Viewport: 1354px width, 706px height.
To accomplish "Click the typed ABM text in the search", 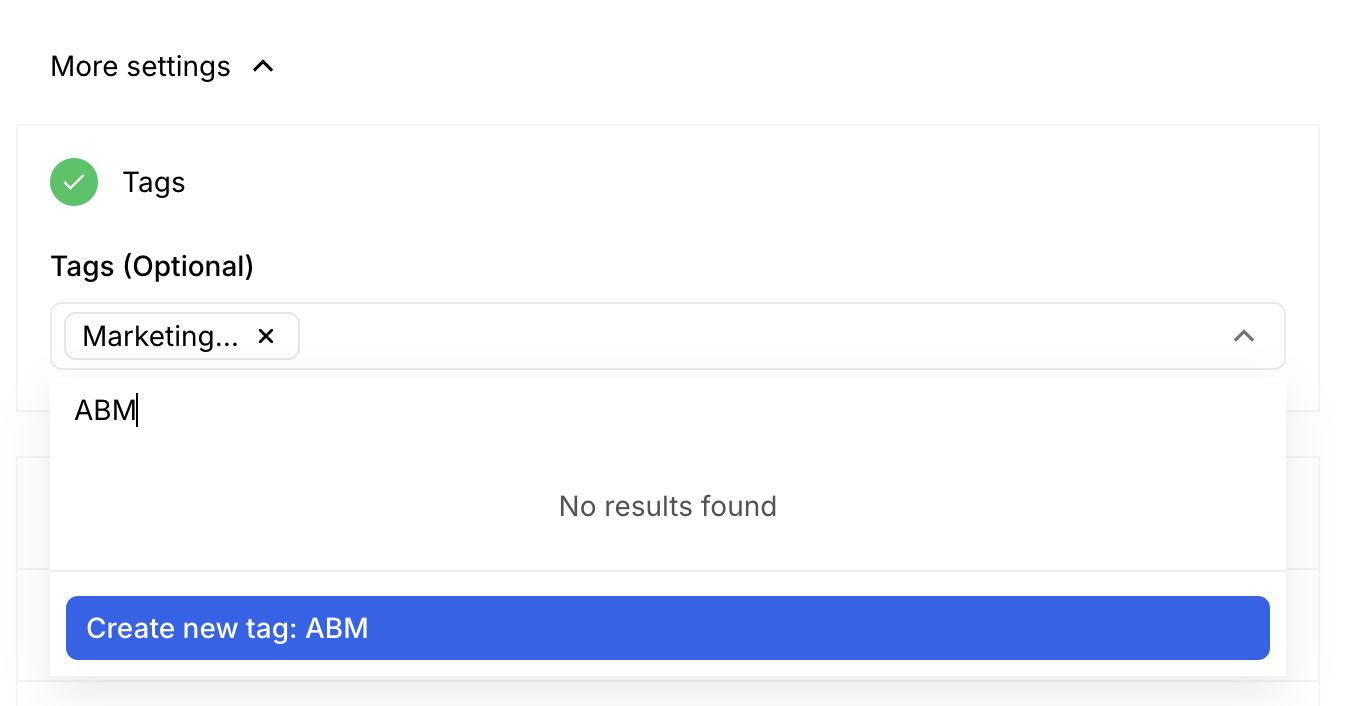I will pos(105,410).
